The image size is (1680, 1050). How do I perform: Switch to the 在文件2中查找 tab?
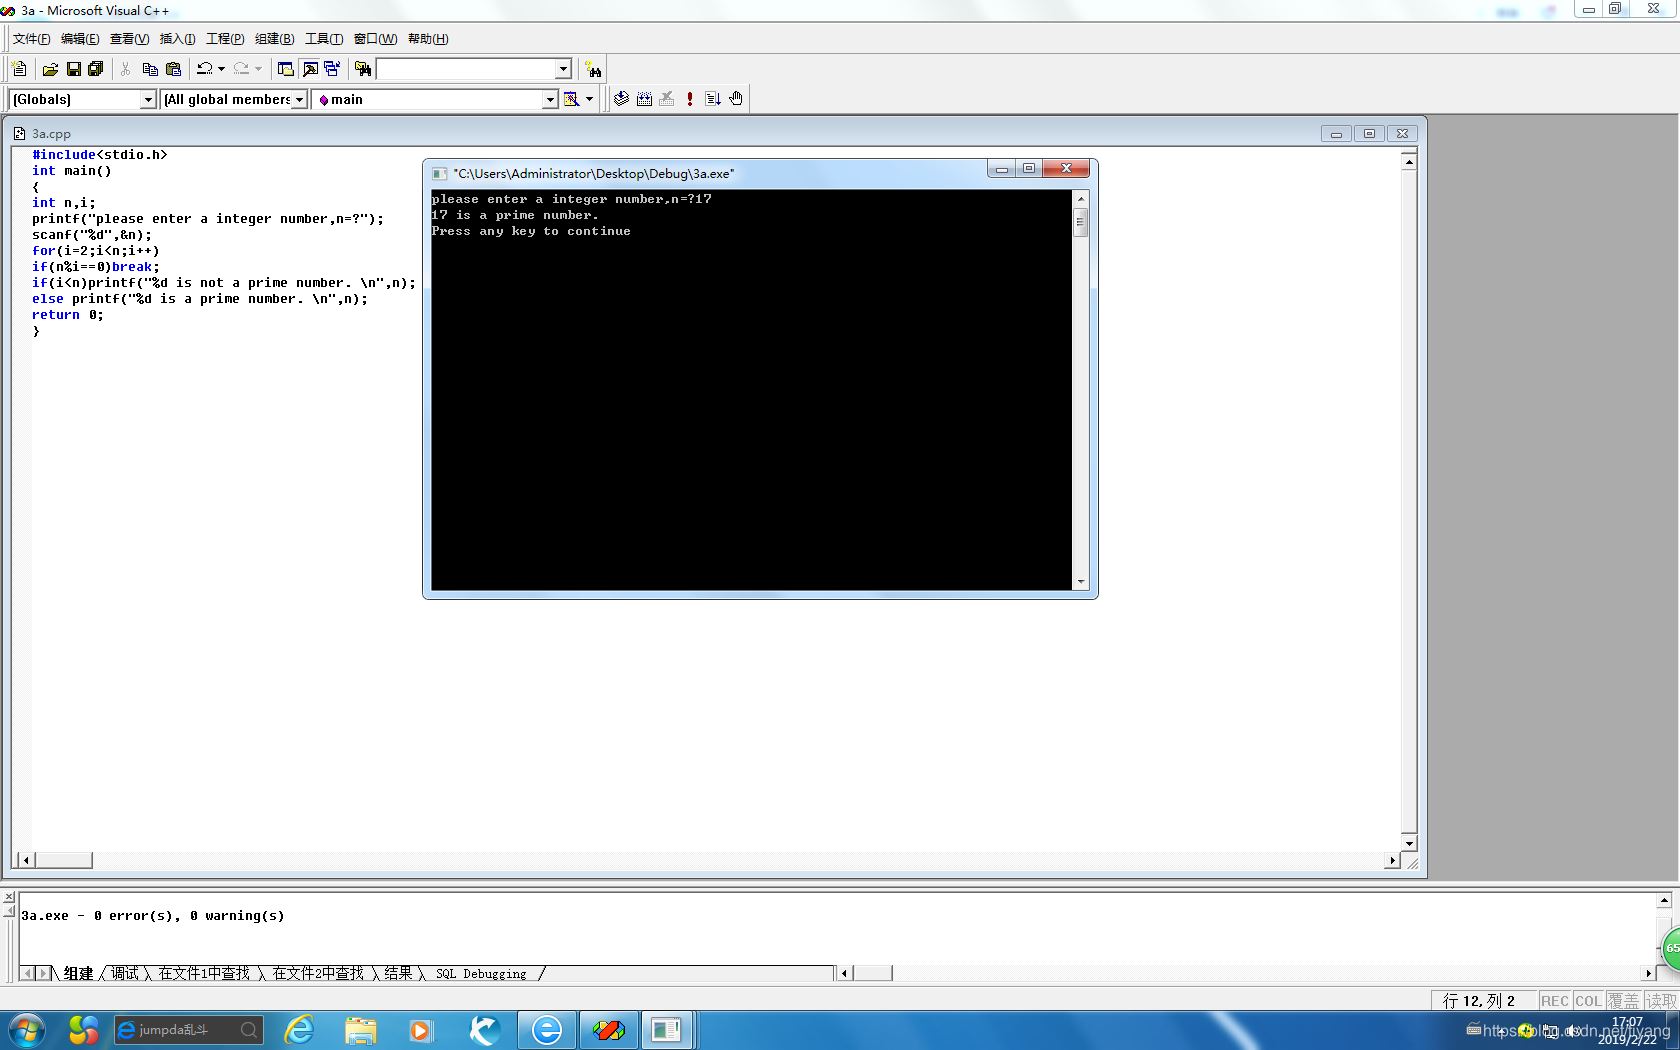(x=318, y=973)
